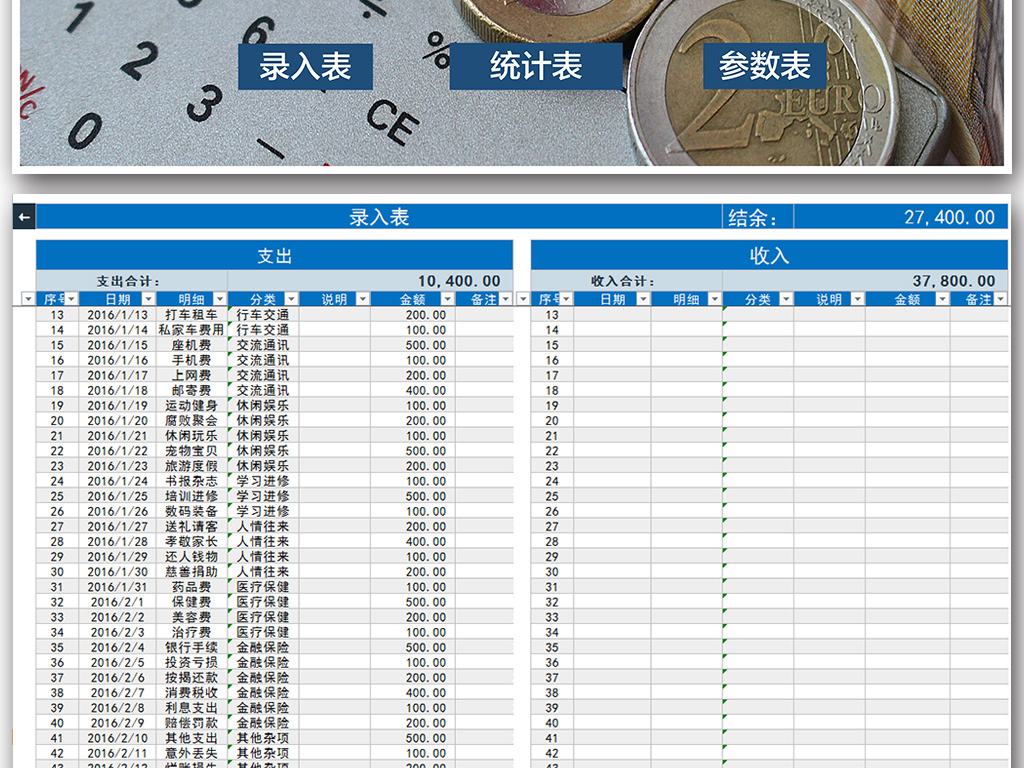This screenshot has width=1024, height=768.
Task: Click the 2016/1/20 date cell
Action: pyautogui.click(x=117, y=421)
